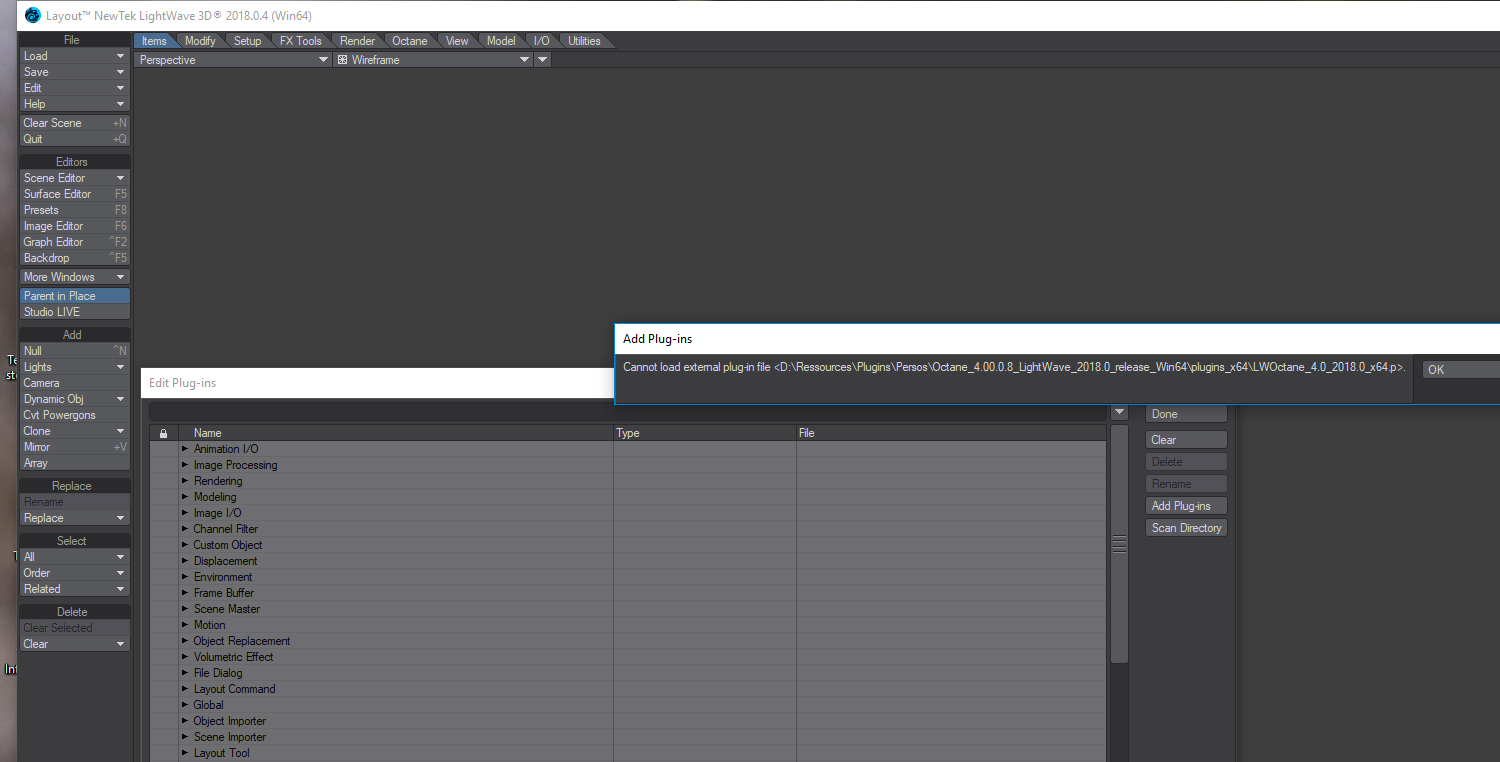The width and height of the screenshot is (1500, 762).
Task: Select the Displacement row
Action: point(628,561)
